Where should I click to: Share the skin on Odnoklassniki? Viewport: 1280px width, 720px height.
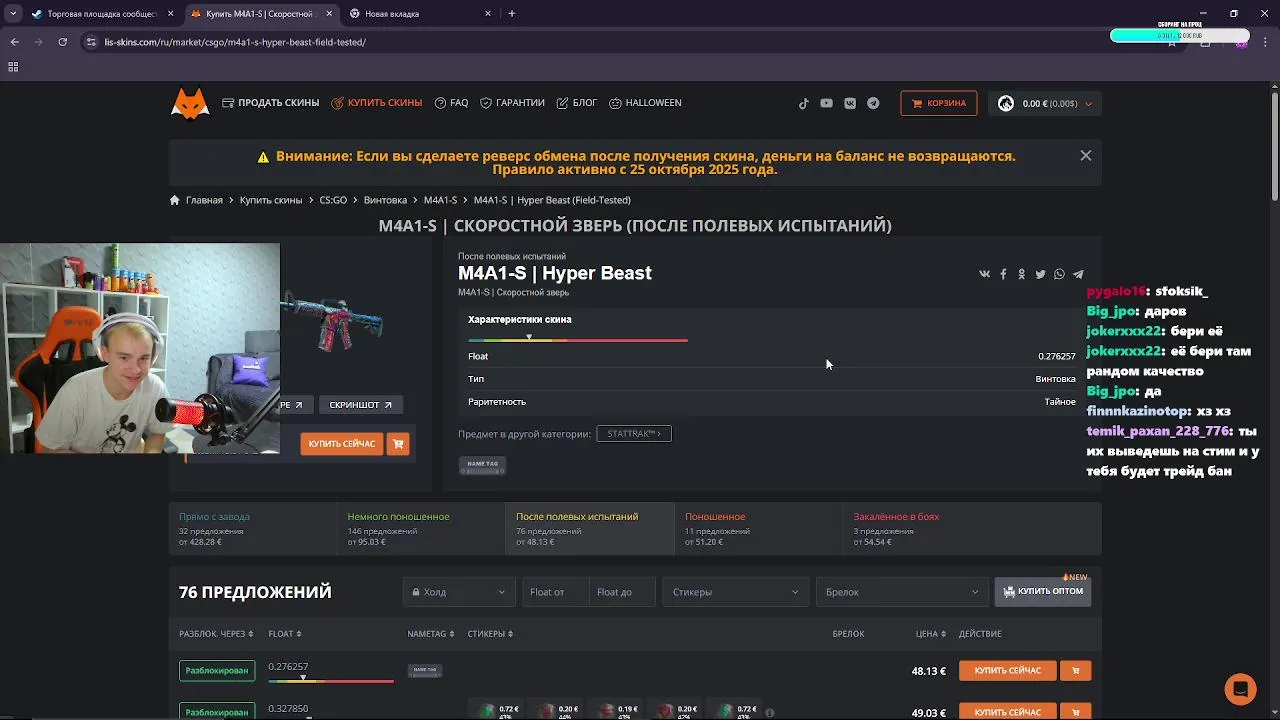coord(1021,274)
